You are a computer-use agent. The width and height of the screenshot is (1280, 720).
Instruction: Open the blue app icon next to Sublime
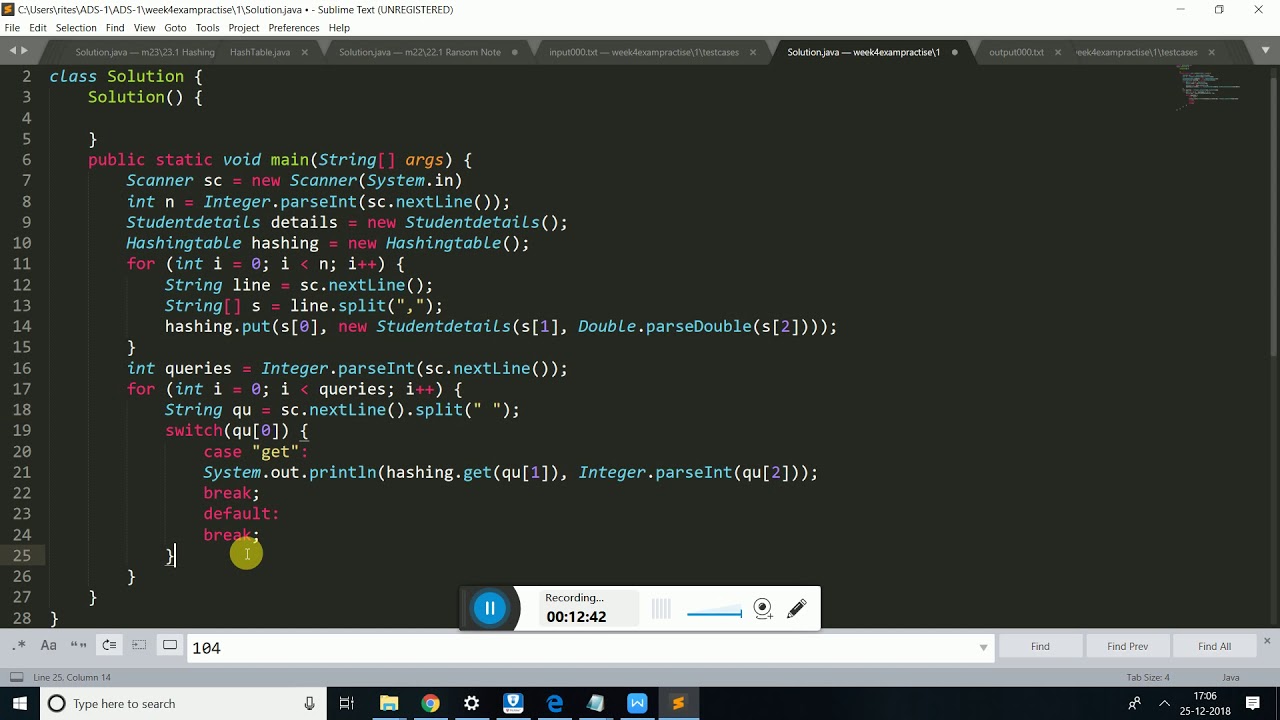(x=637, y=704)
